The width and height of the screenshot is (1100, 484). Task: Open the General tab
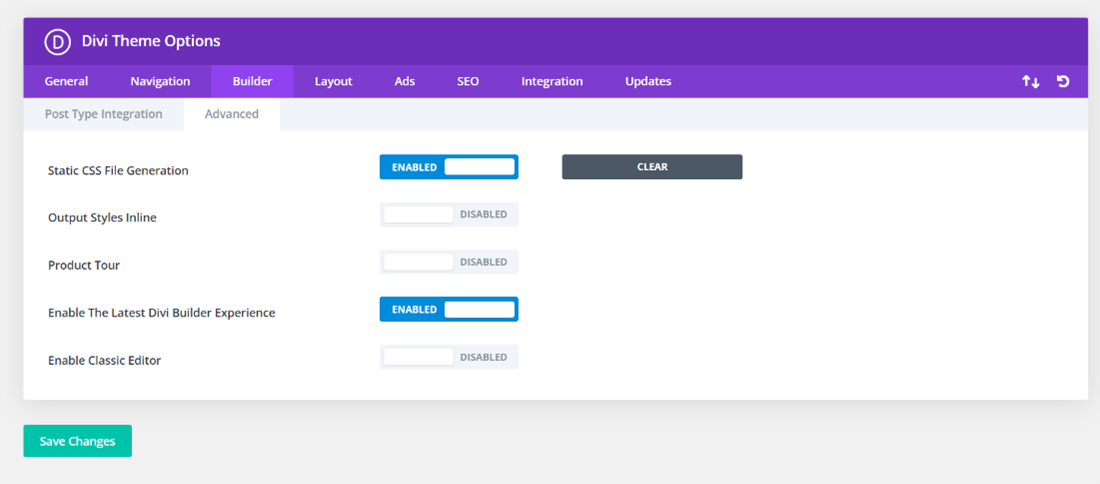[x=66, y=81]
